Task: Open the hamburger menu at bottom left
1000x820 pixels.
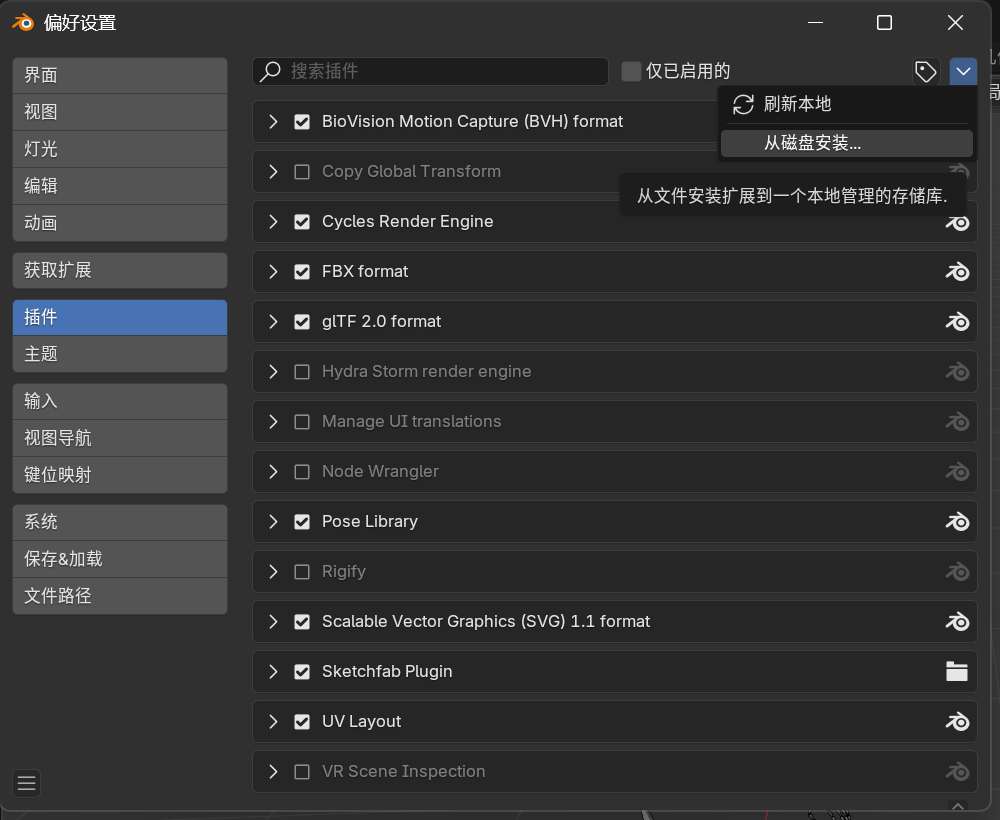Action: 27,784
